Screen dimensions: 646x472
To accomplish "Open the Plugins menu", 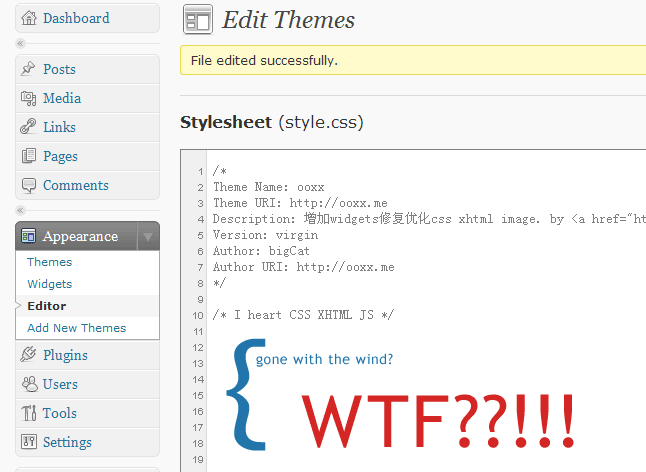I will point(65,355).
